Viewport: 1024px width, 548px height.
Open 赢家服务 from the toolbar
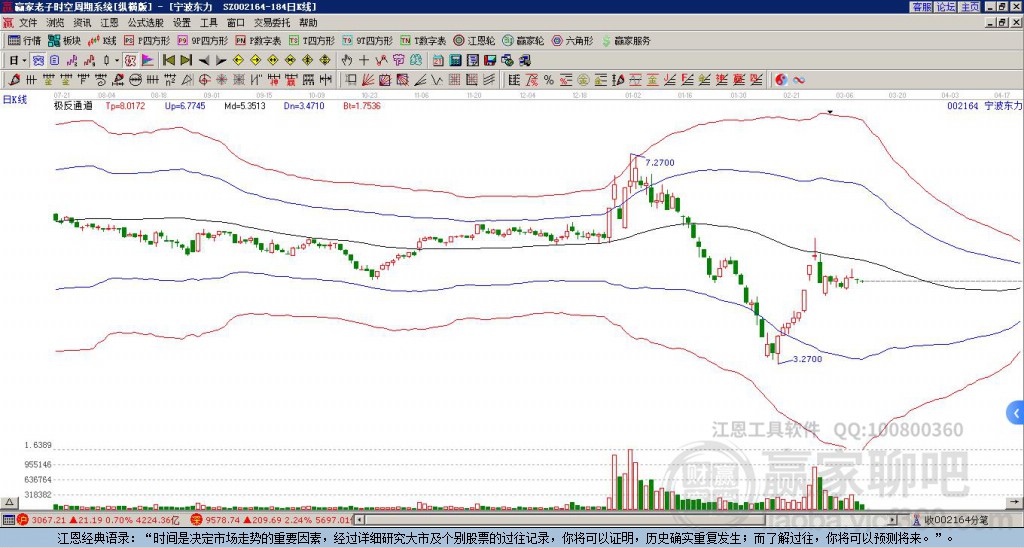pyautogui.click(x=626, y=40)
